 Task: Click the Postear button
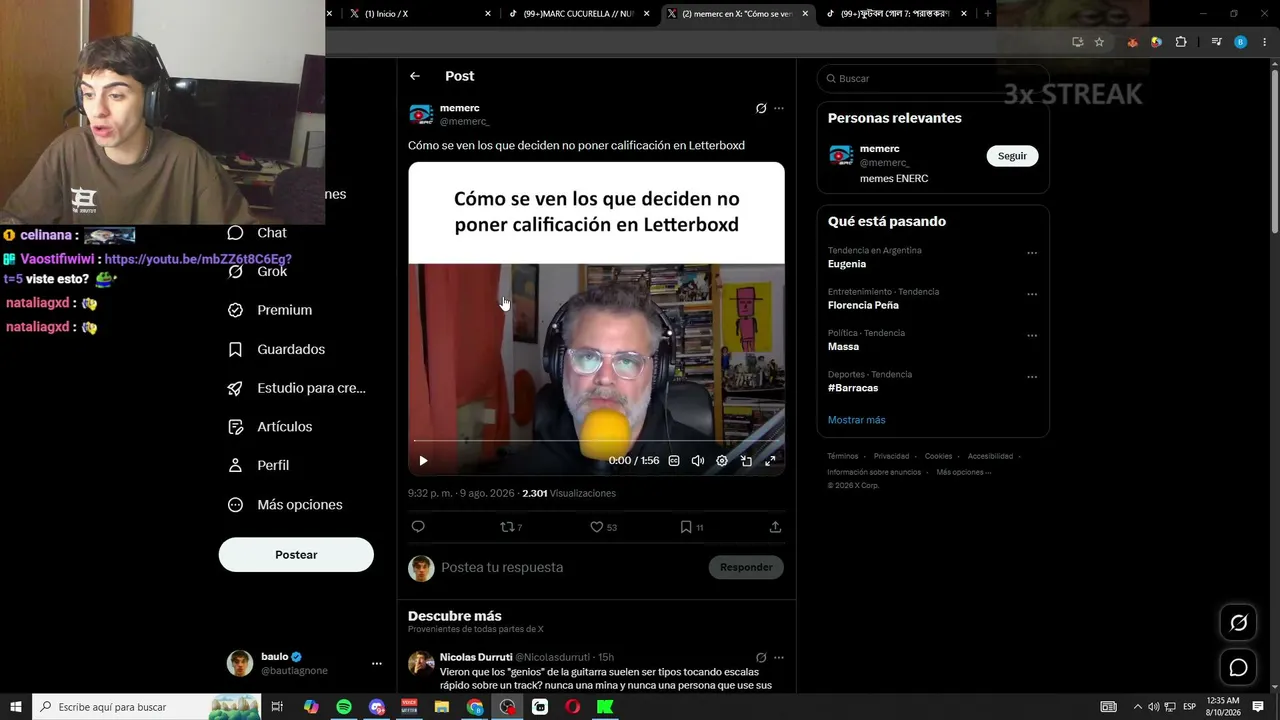(x=296, y=555)
